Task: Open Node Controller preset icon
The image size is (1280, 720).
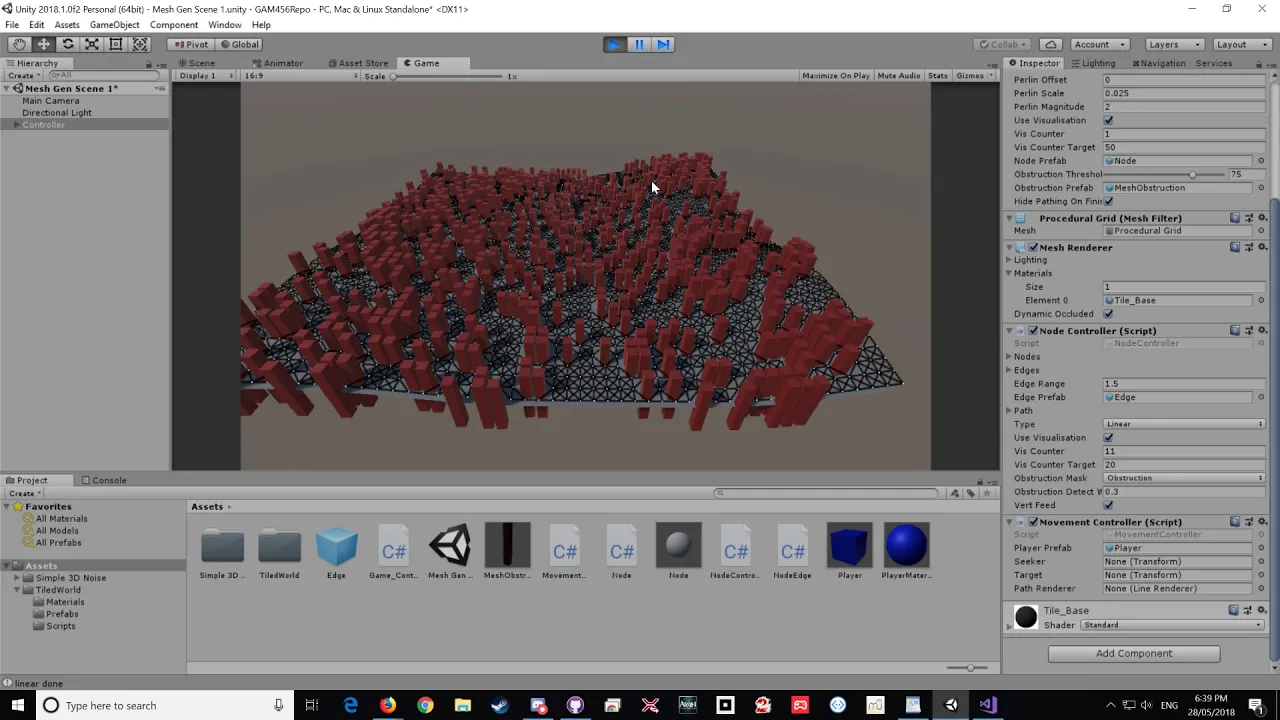Action: (1248, 330)
